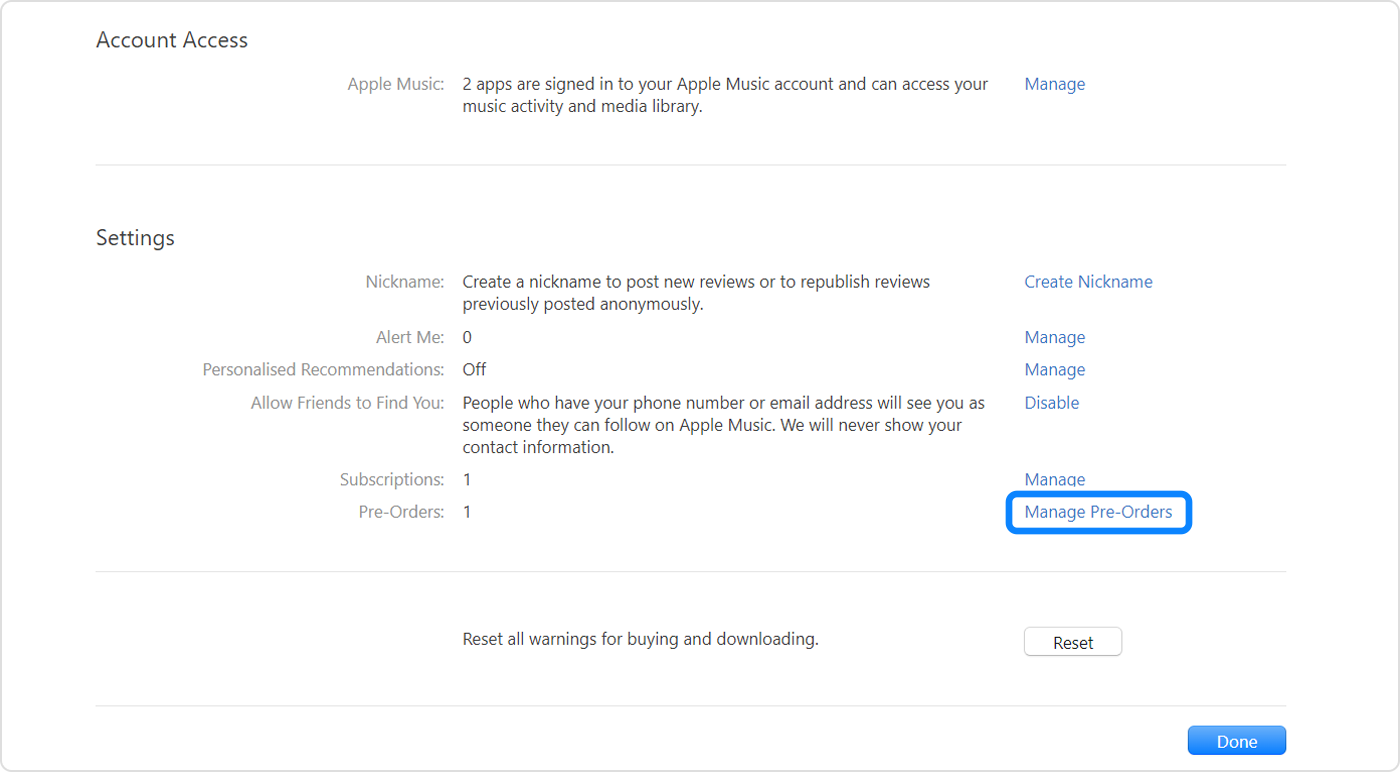Click the Done button
1400x772 pixels.
[1236, 740]
